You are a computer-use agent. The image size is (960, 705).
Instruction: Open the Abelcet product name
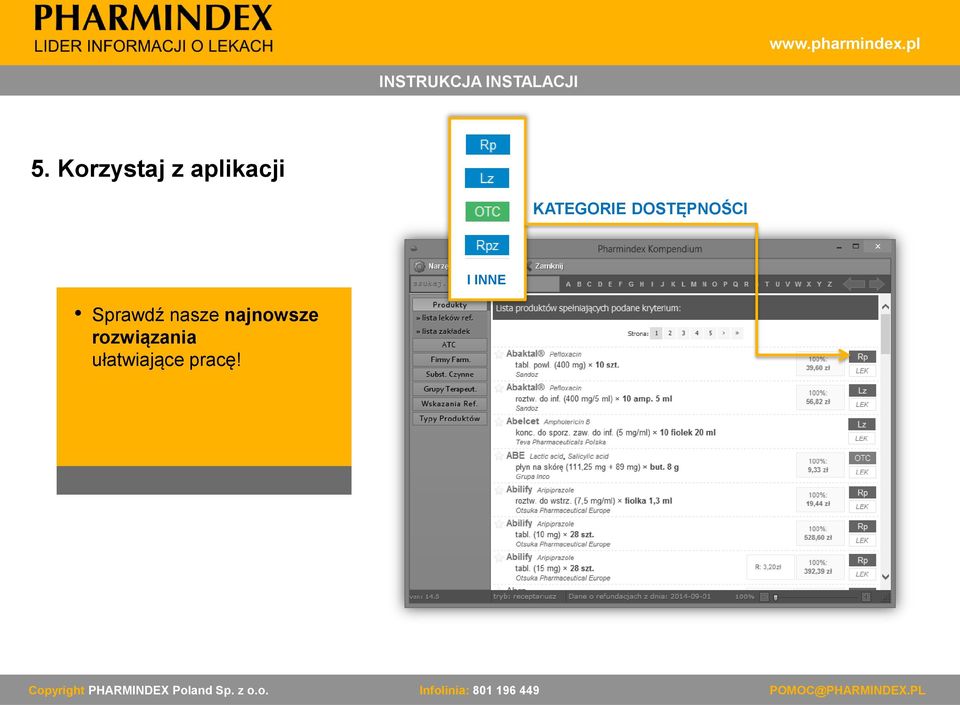point(522,421)
